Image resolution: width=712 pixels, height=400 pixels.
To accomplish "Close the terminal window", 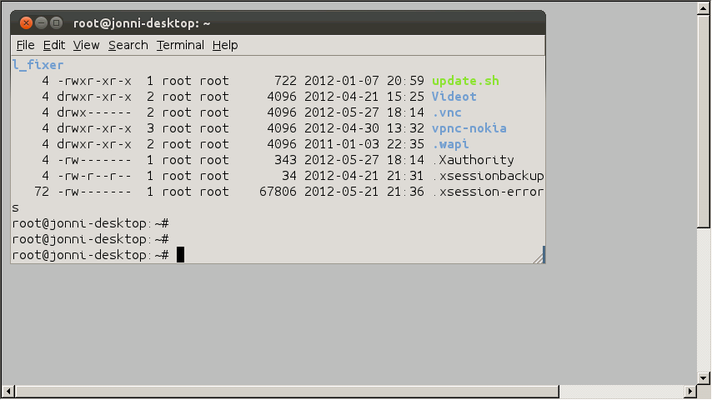I will pyautogui.click(x=26, y=23).
